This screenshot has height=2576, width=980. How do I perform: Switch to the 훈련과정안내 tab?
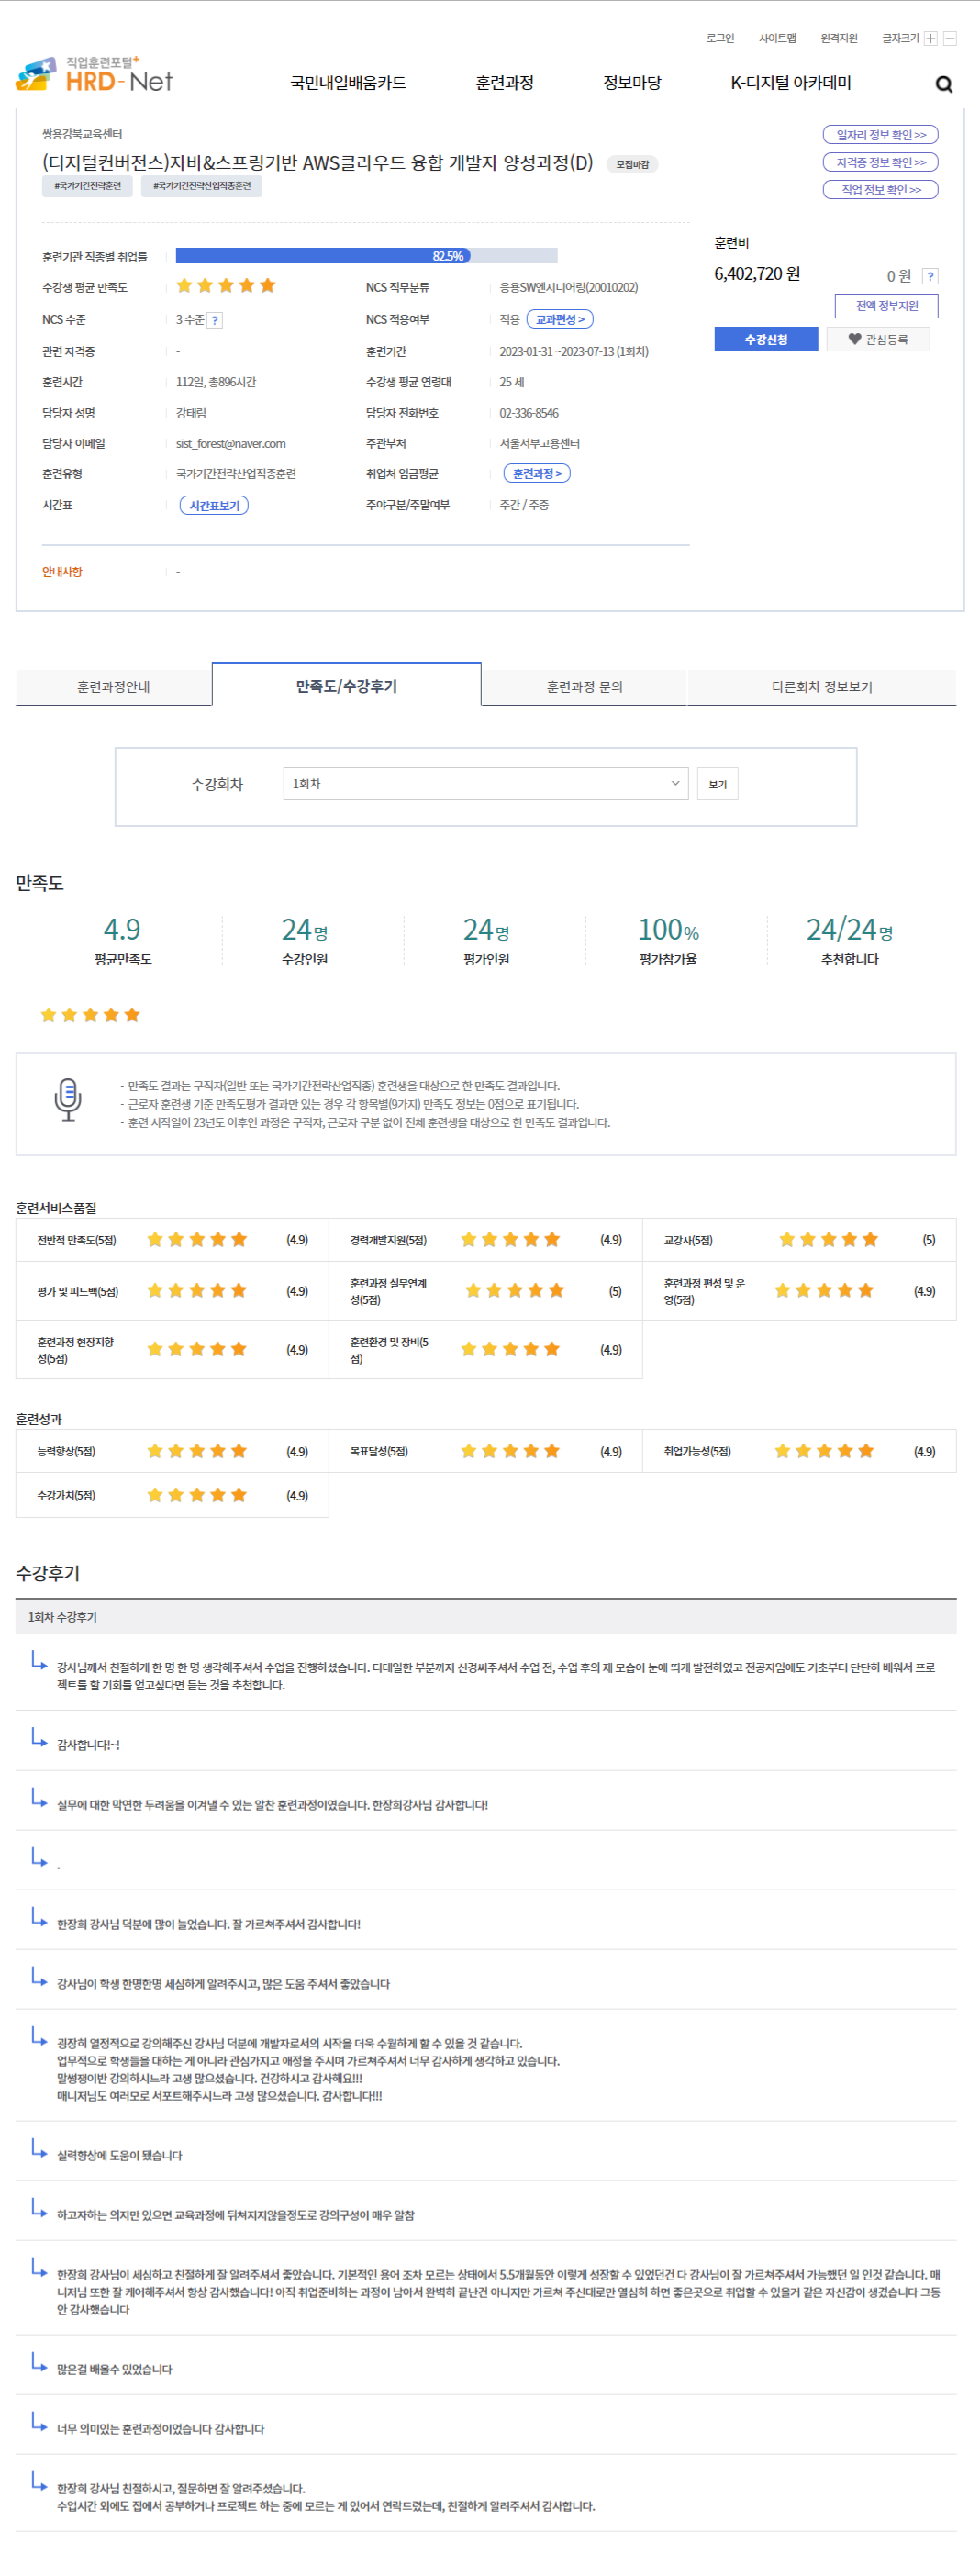click(x=114, y=687)
